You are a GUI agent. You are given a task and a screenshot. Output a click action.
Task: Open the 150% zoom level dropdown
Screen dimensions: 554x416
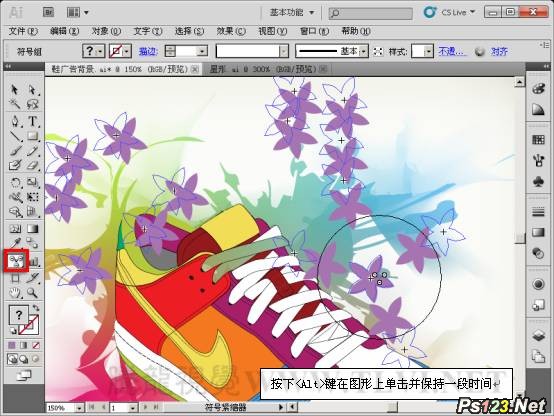(x=65, y=408)
